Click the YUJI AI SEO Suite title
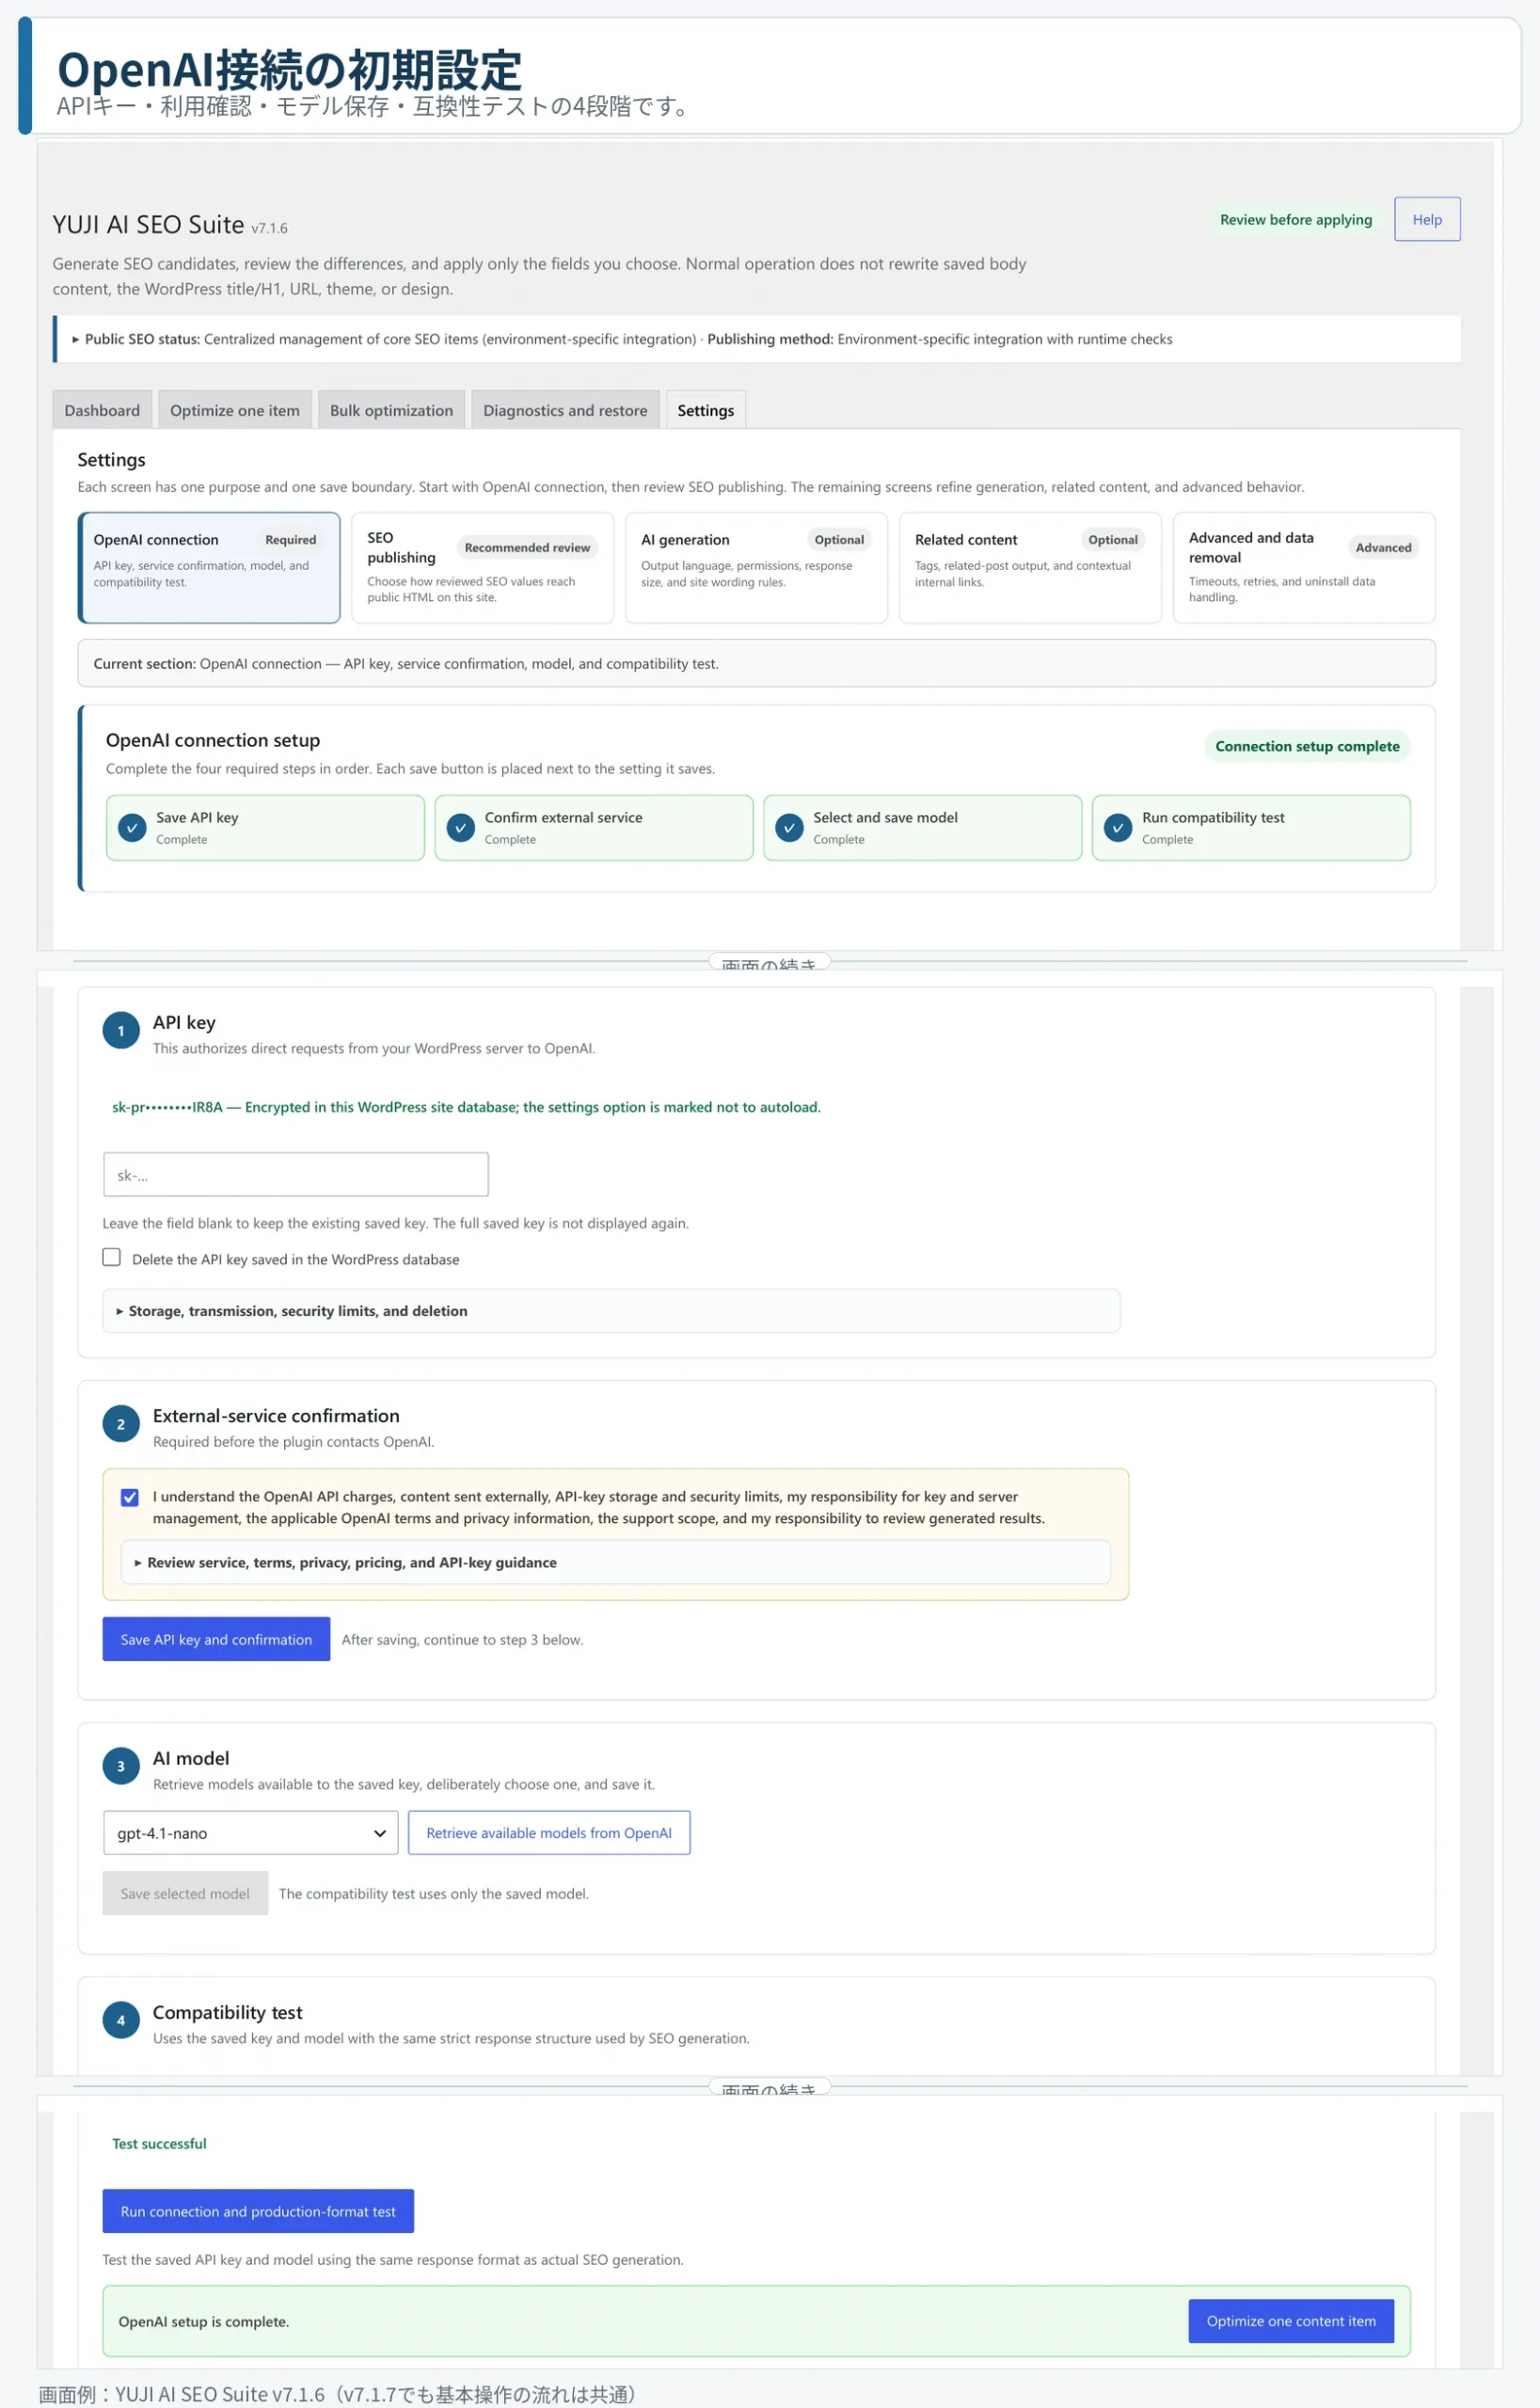The image size is (1540, 2408). [x=148, y=225]
